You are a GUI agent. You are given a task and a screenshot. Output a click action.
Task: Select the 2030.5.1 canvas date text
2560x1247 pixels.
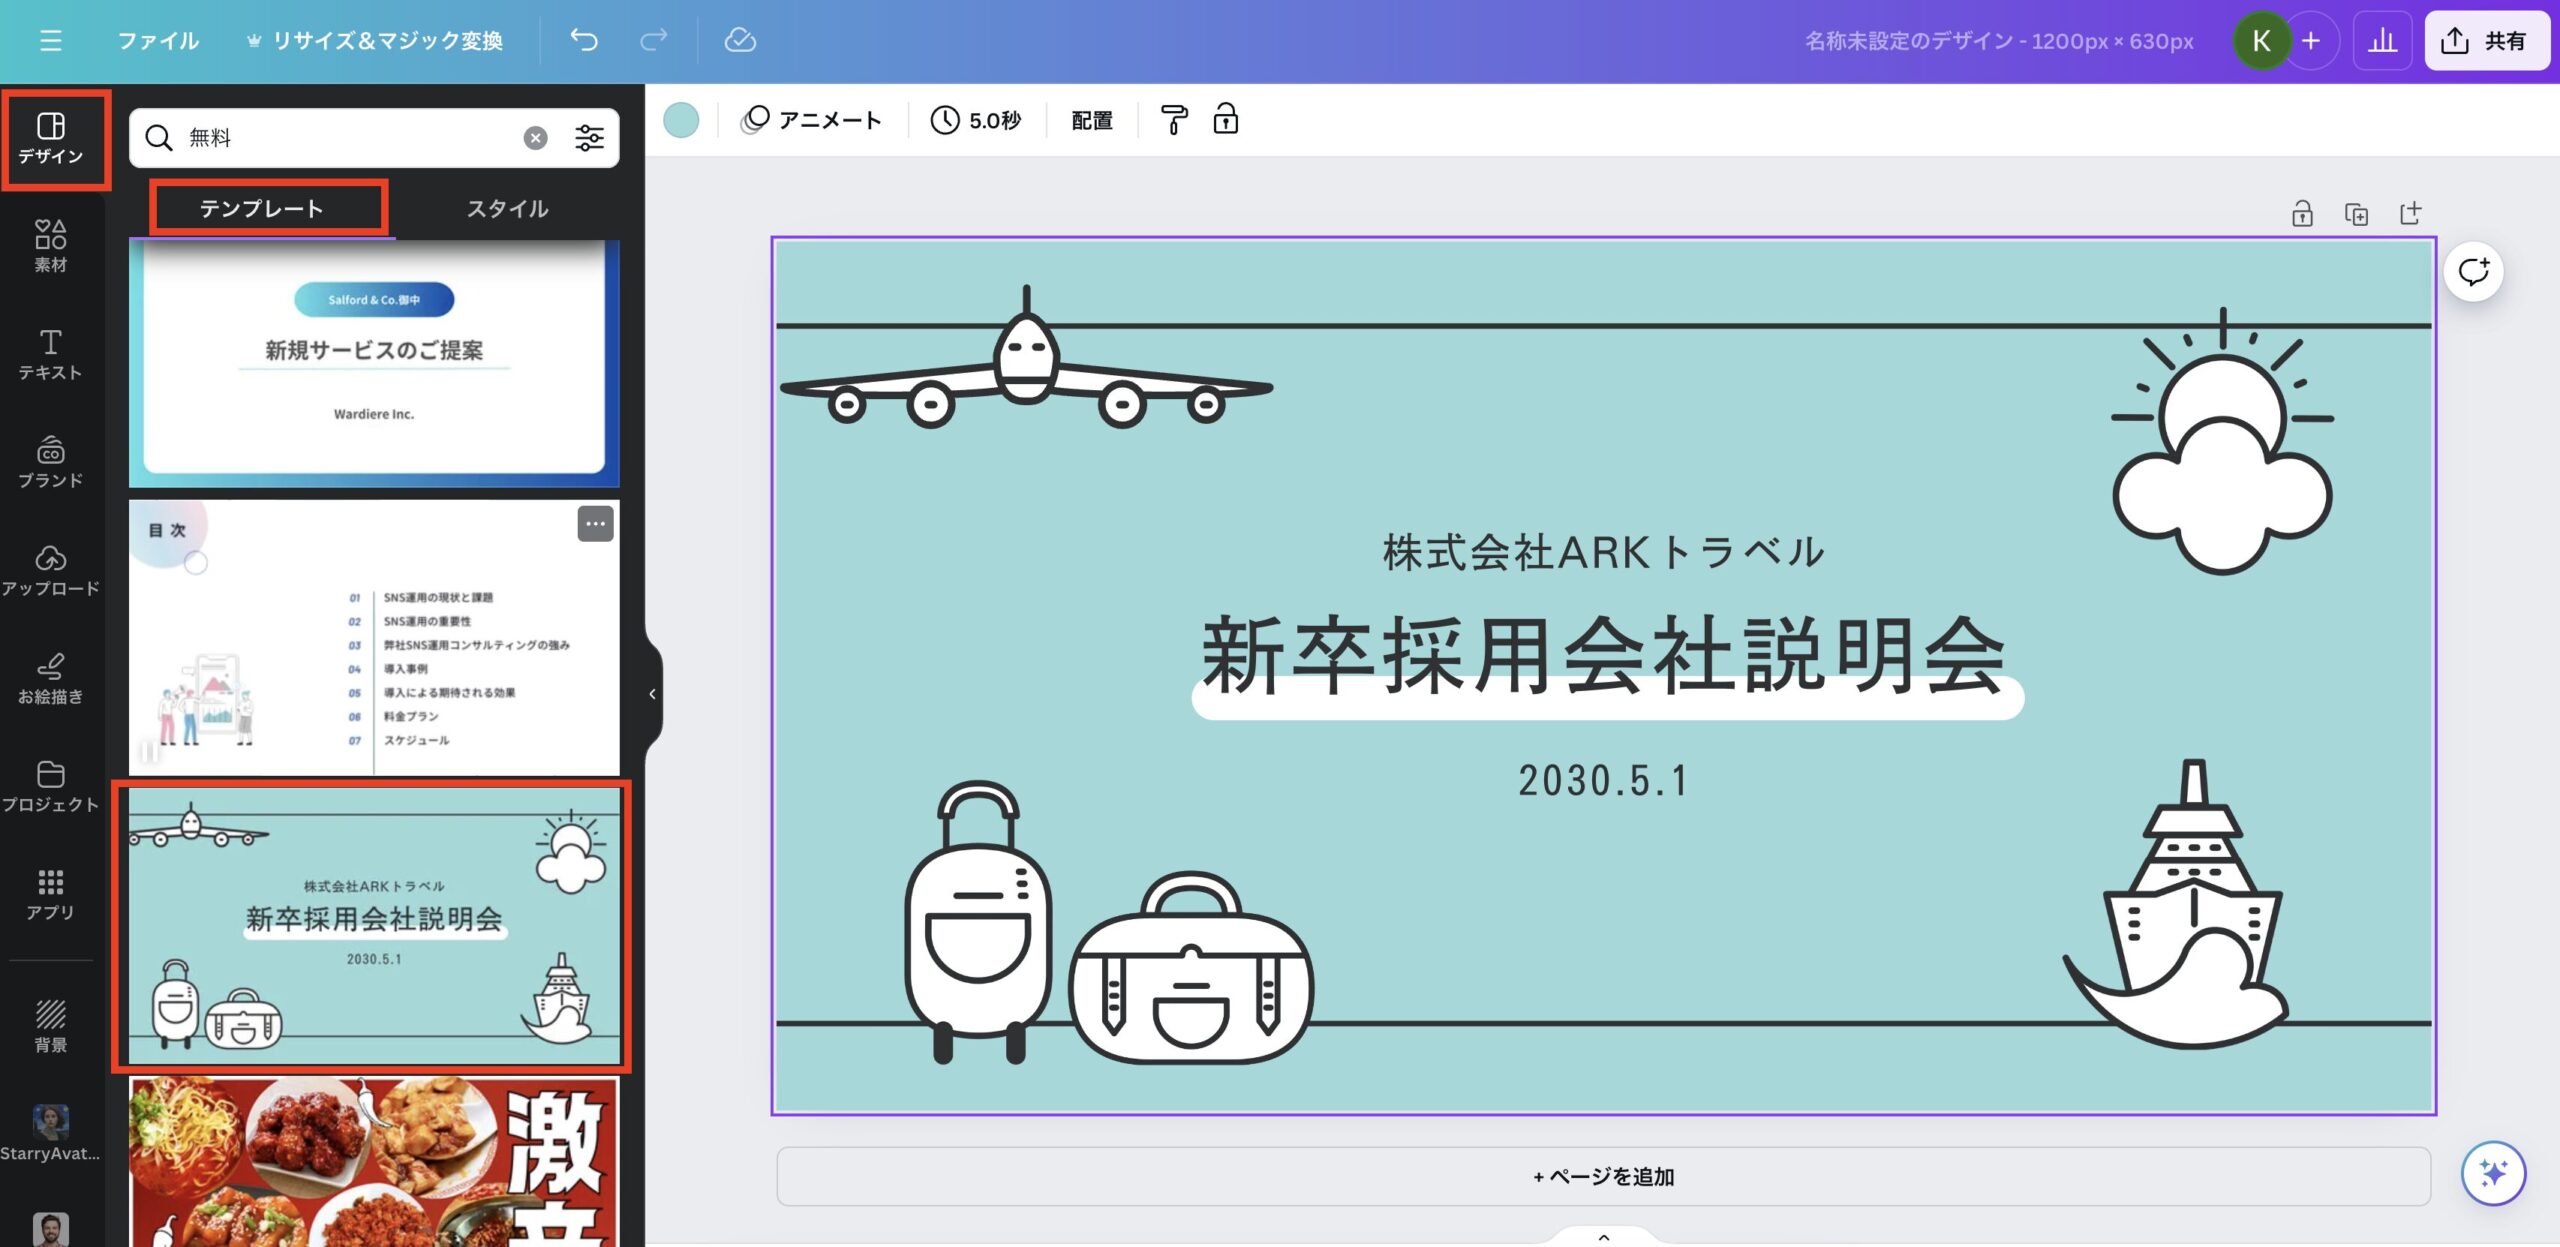[x=1604, y=780]
